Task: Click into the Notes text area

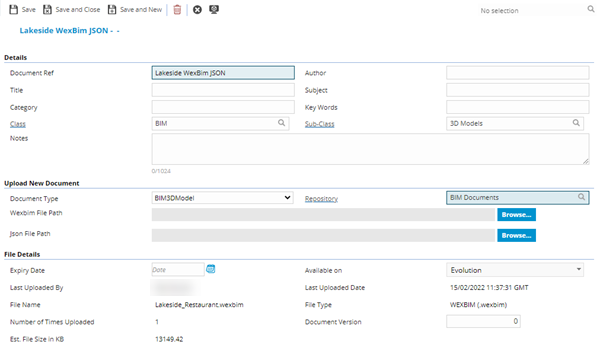Action: [x=370, y=149]
